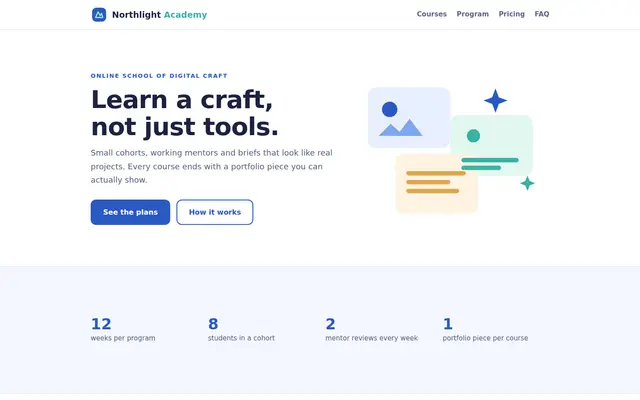Open the Courses nav link
Viewport: 640px width, 400px height.
coord(431,14)
